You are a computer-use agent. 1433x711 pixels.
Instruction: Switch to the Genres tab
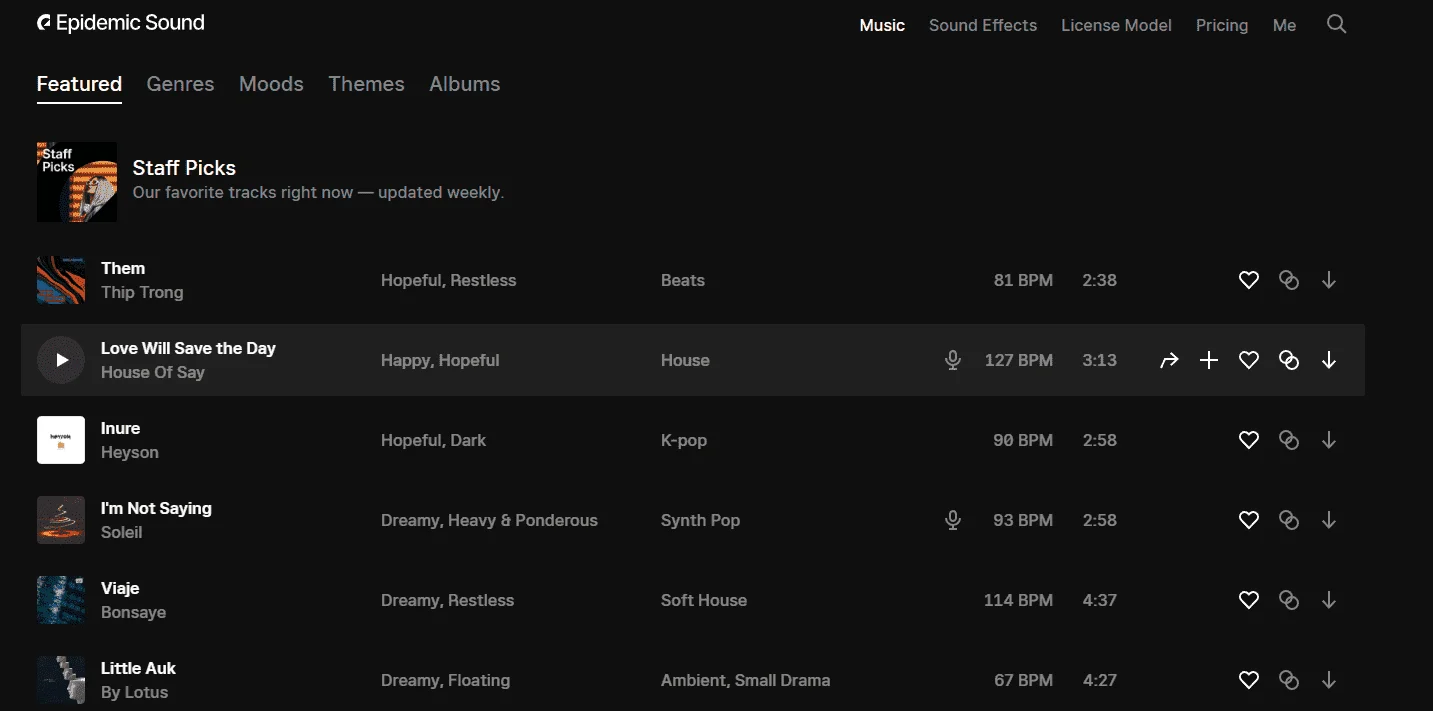pos(180,84)
